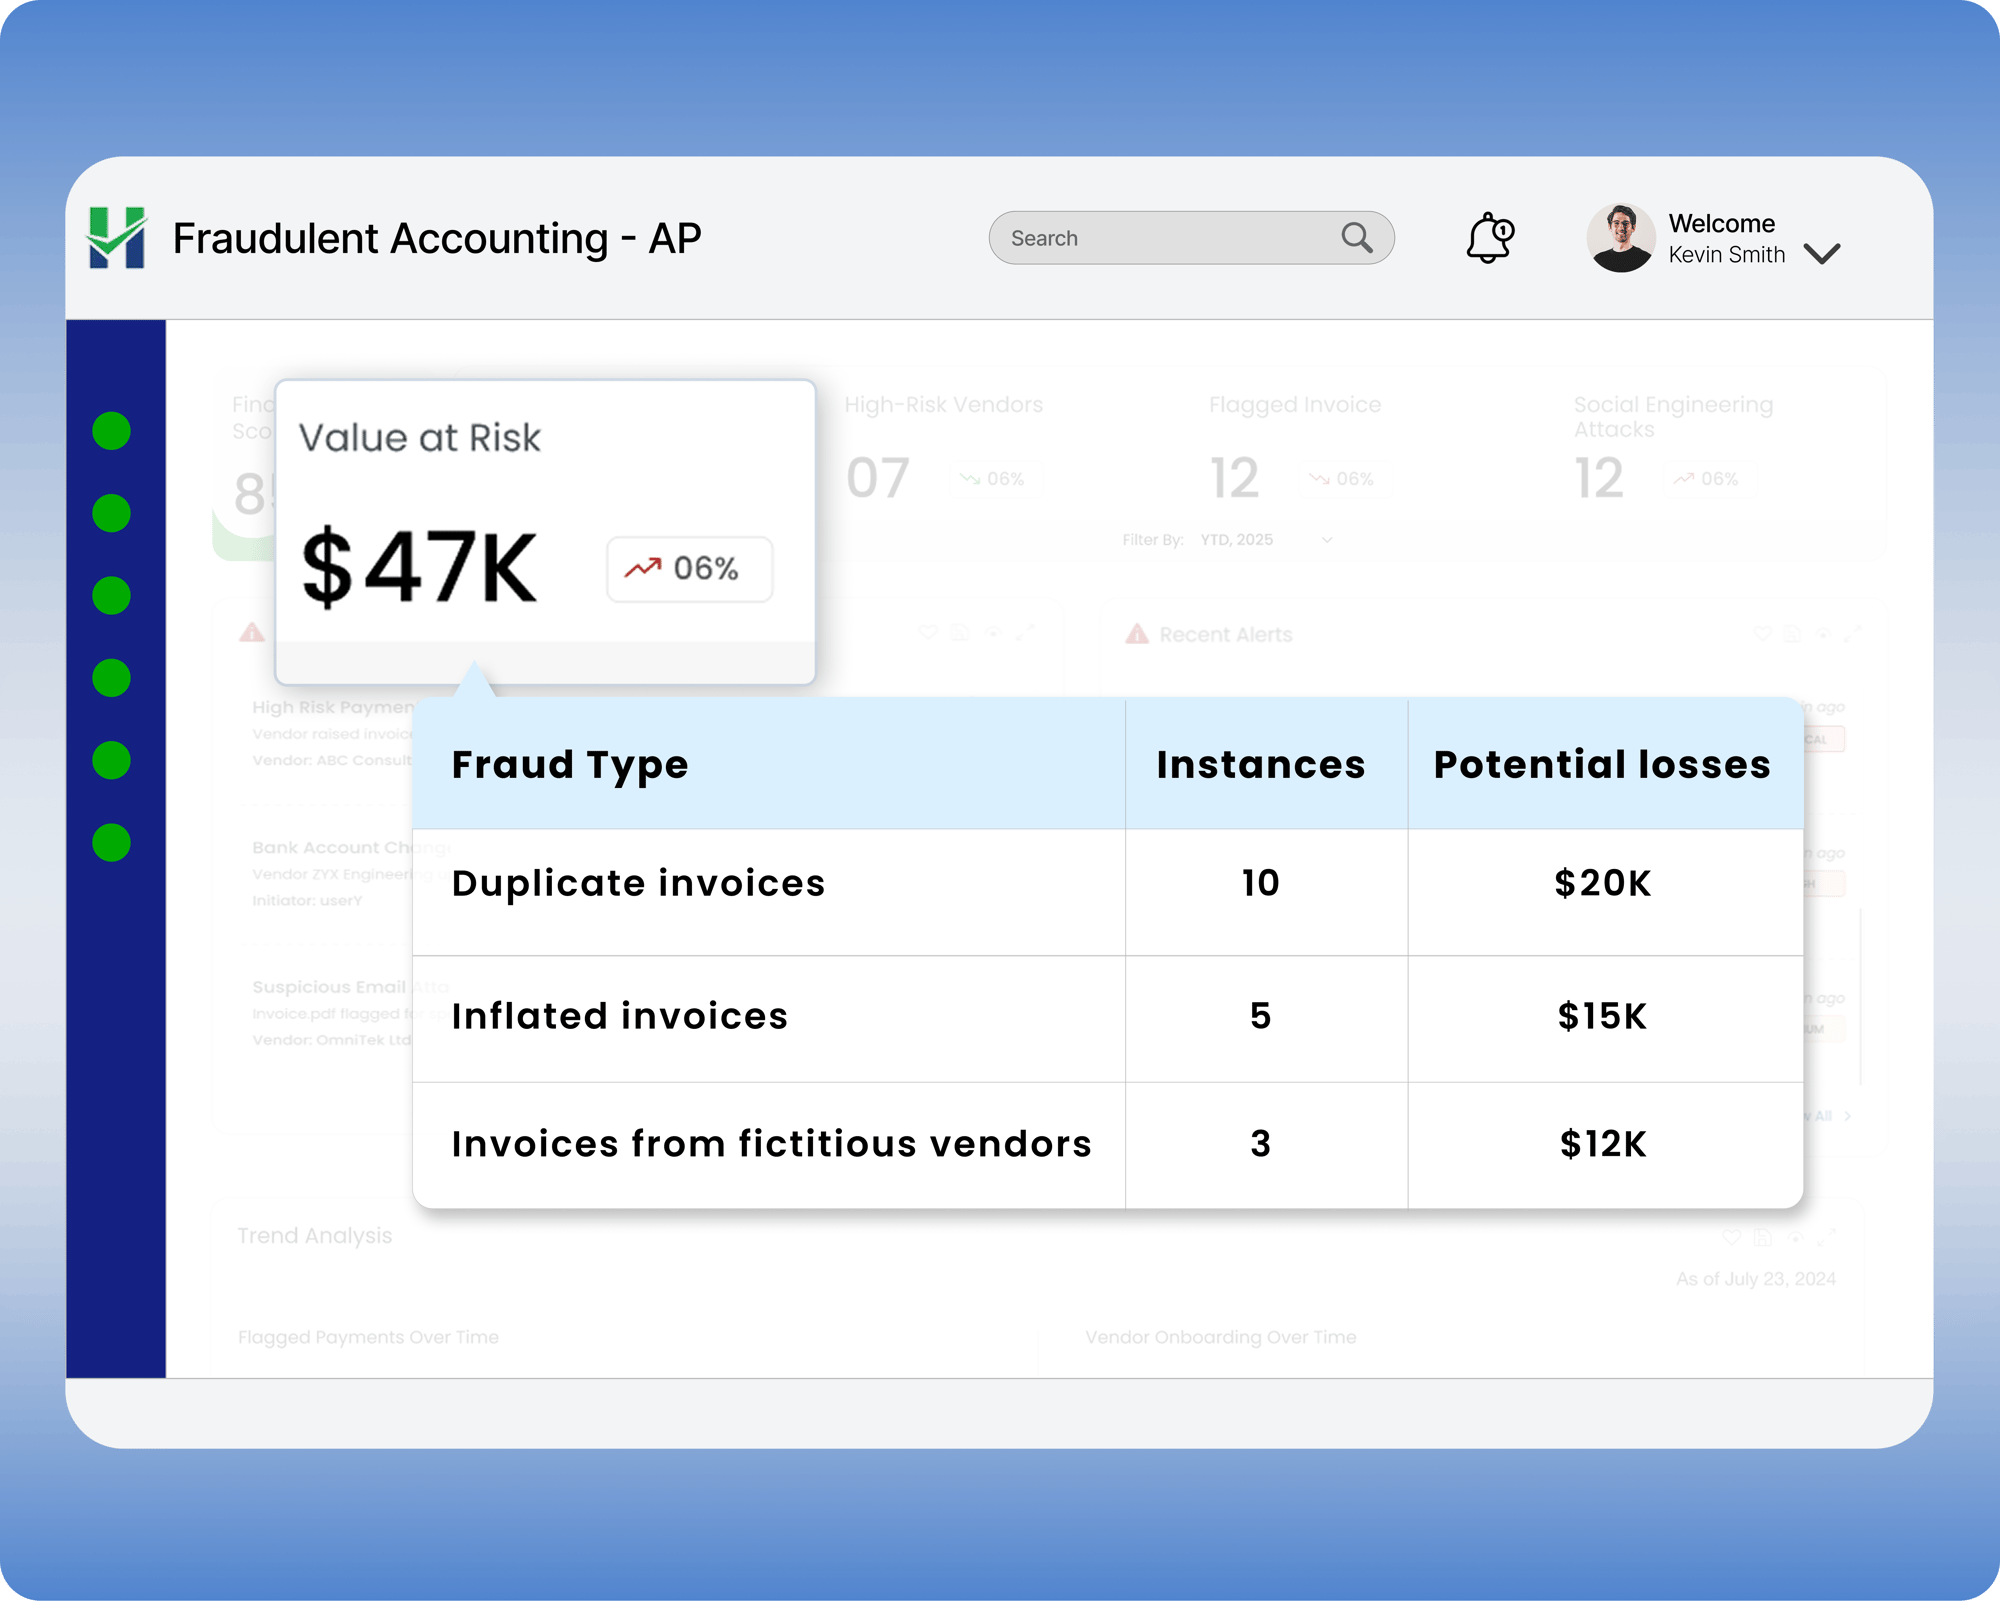Open Kevin Smith's profile avatar
The width and height of the screenshot is (2000, 1603).
pos(1620,238)
